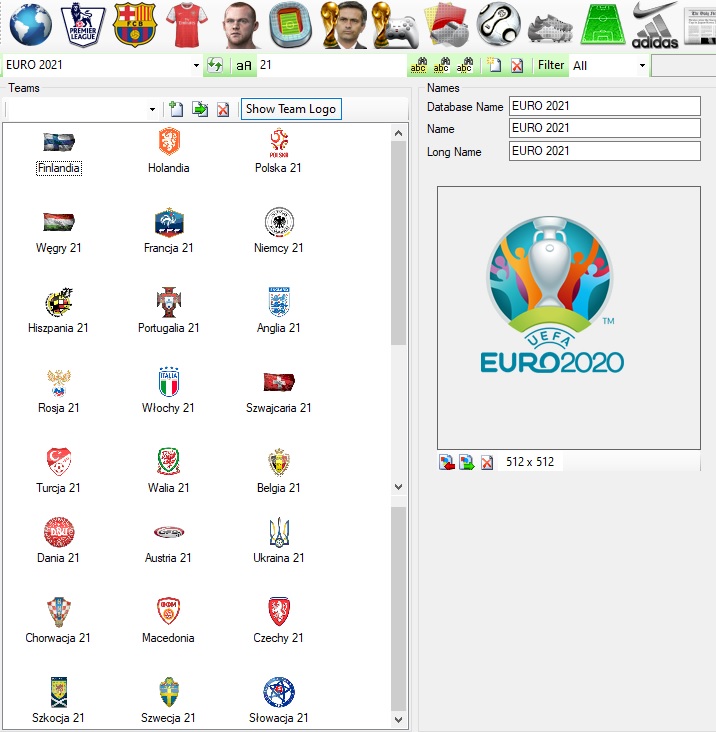Click the Name field with EURO 2021
The image size is (716, 732).
(x=604, y=128)
